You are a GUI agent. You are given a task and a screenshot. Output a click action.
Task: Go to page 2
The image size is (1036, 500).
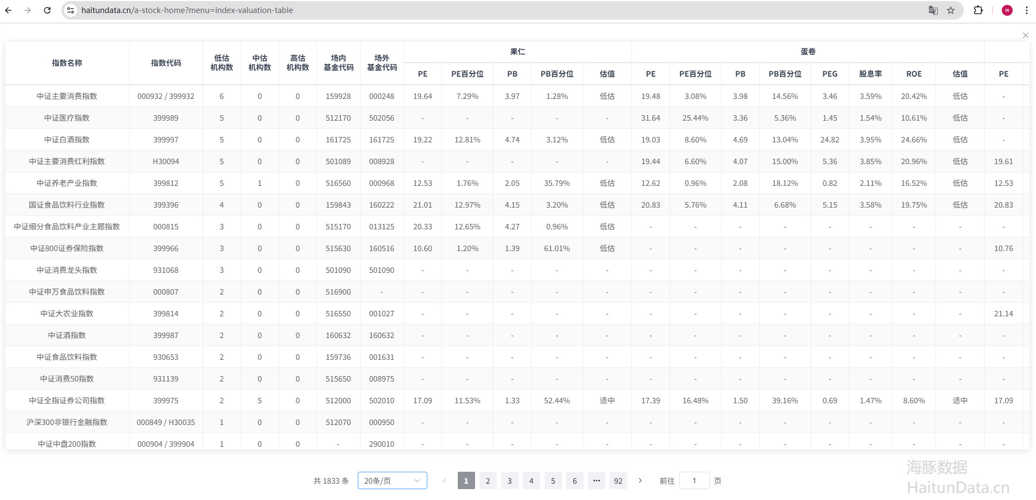point(488,481)
